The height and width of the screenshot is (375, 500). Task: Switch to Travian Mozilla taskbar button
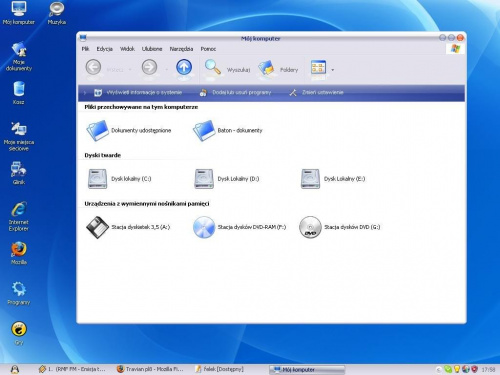tap(150, 369)
